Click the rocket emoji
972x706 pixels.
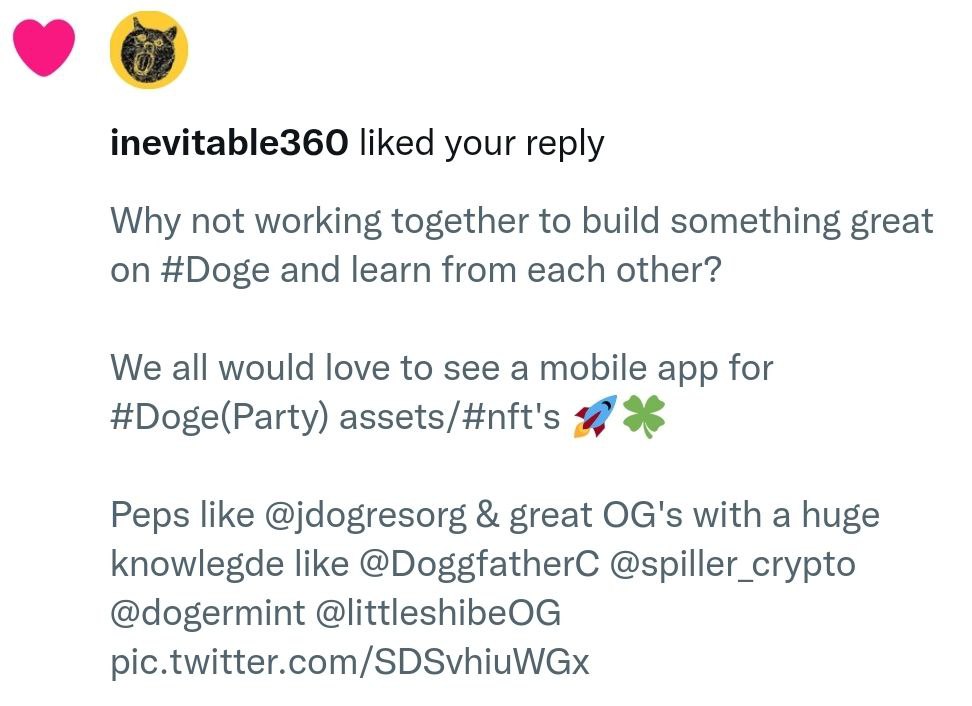pyautogui.click(x=595, y=416)
